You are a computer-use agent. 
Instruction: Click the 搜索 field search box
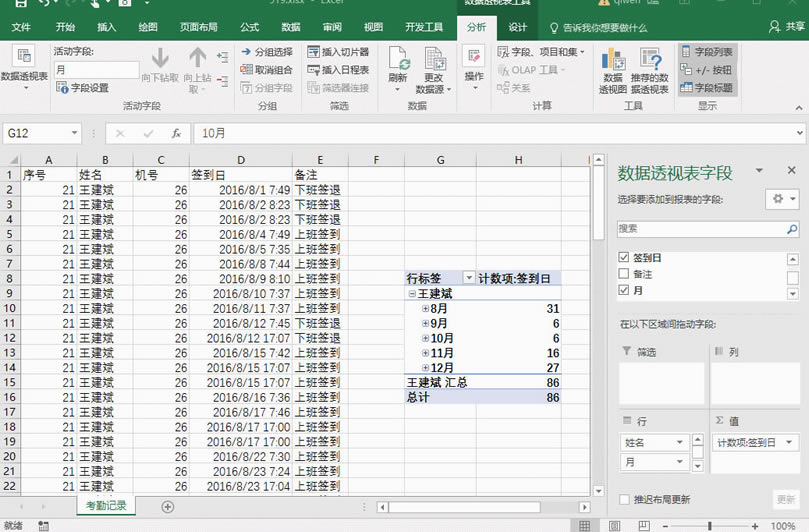pyautogui.click(x=700, y=229)
